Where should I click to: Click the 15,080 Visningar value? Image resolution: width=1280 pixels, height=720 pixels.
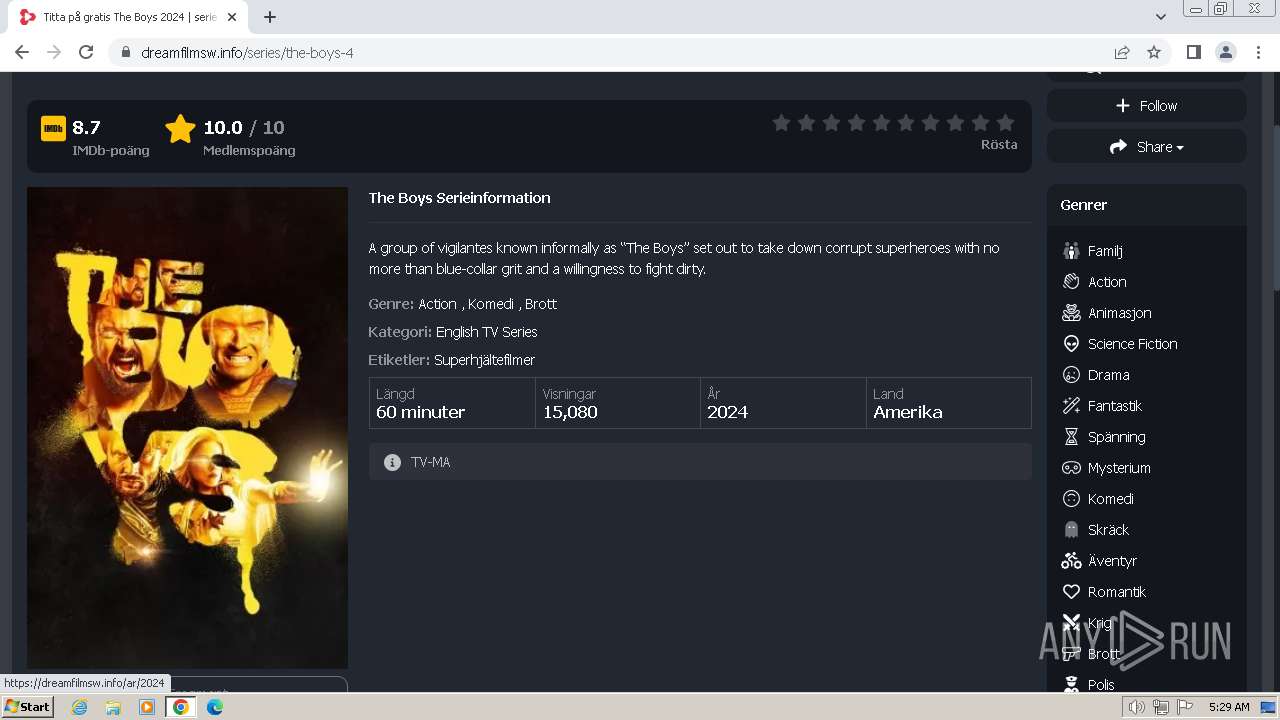click(570, 412)
